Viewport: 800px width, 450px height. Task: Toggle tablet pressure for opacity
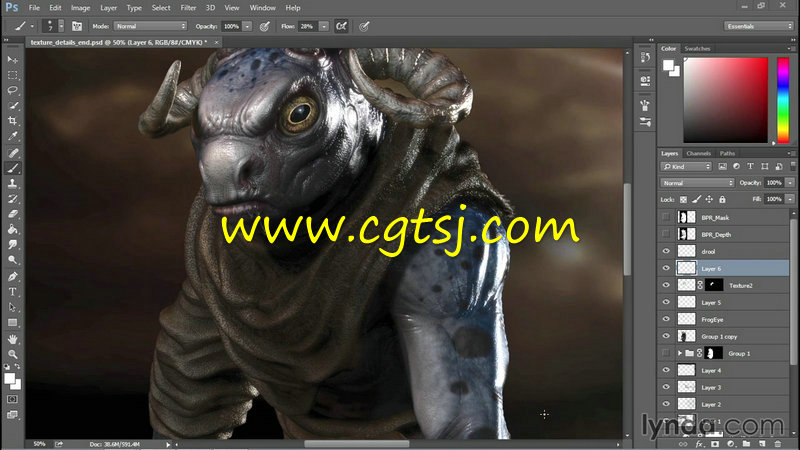pos(264,26)
